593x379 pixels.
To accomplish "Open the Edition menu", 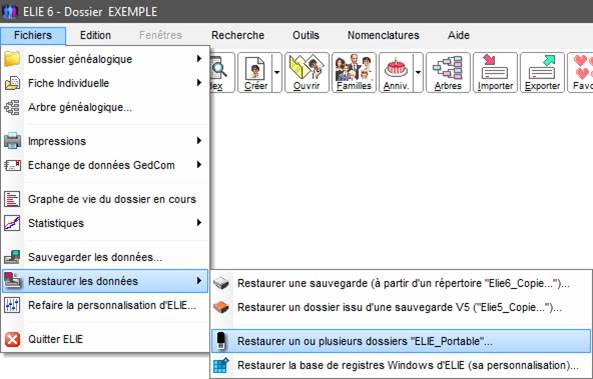I will (95, 35).
